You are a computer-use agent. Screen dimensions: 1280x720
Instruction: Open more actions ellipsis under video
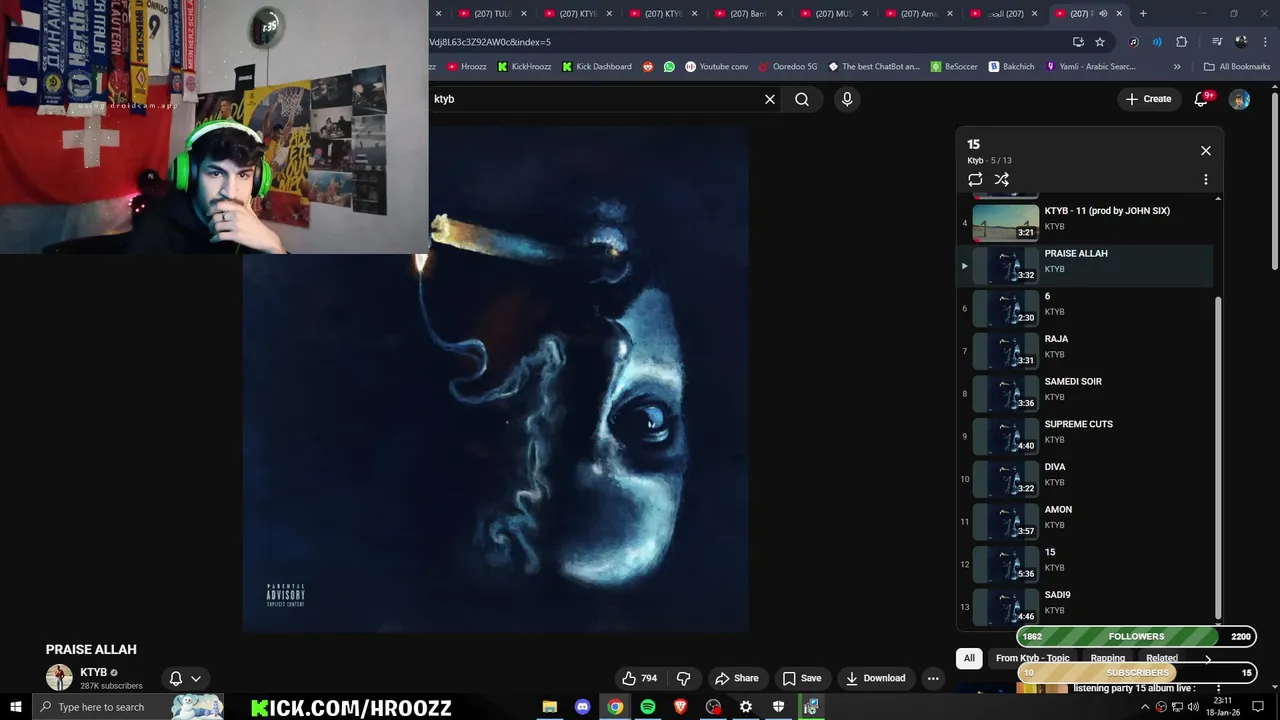coord(933,678)
